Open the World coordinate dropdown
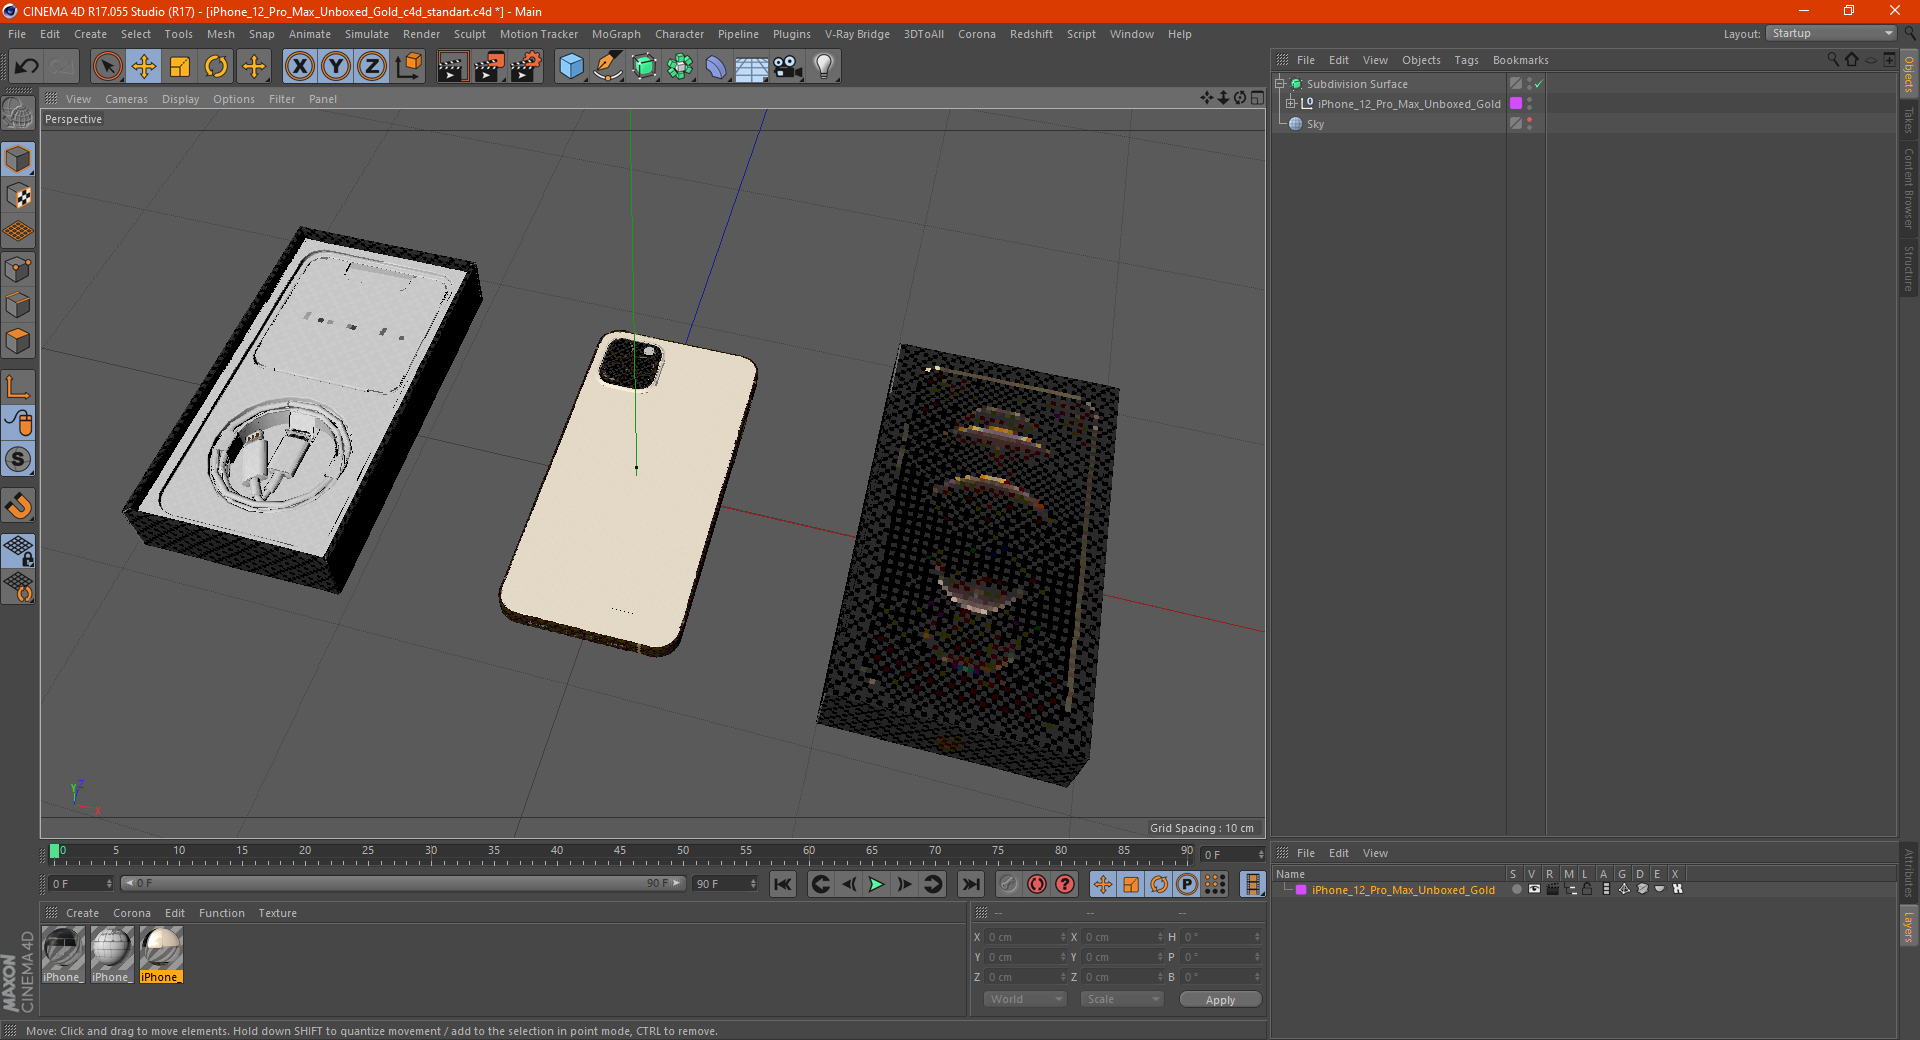Viewport: 1920px width, 1040px height. [x=1025, y=999]
